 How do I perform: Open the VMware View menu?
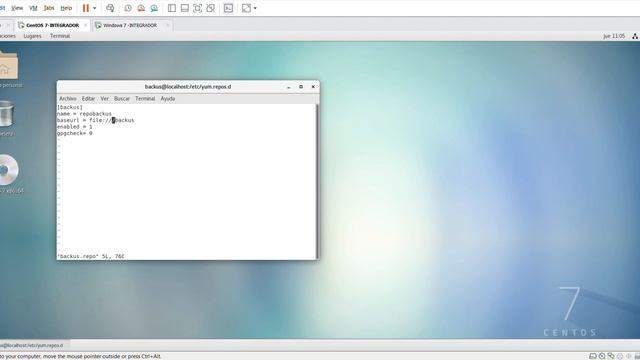pos(17,8)
